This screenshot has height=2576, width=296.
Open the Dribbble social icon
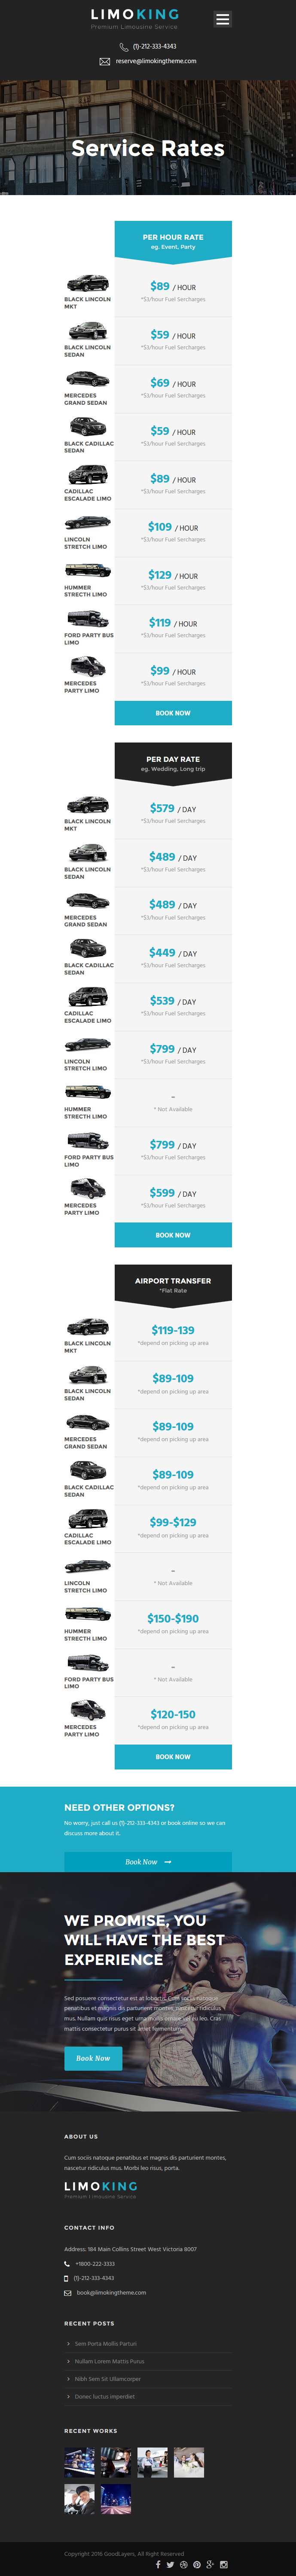click(x=183, y=2564)
